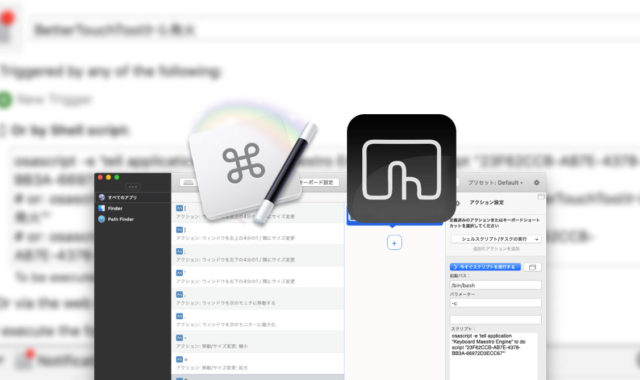Select the 移動/サイズ変更: 縮小 shortcut row
This screenshot has width=640, height=380.
point(258,342)
